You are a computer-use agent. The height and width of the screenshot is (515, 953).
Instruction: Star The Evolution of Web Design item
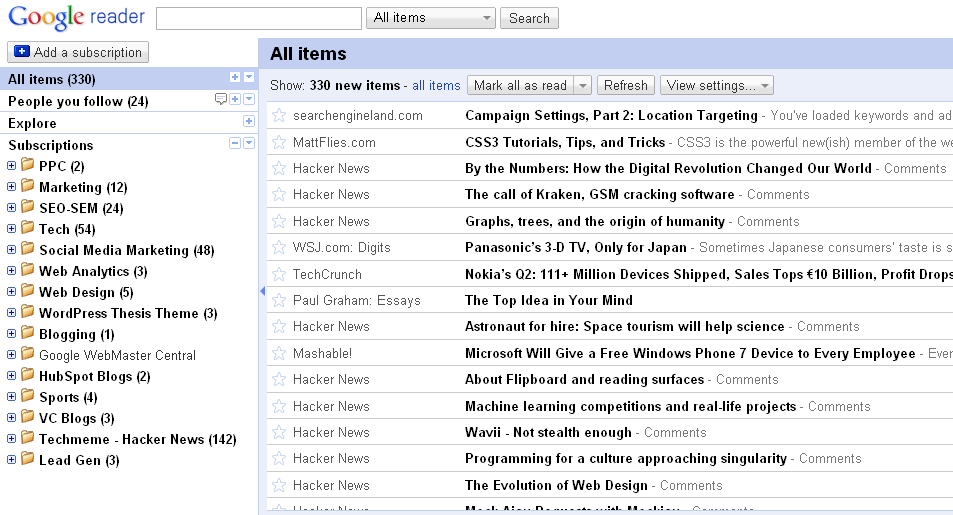(x=279, y=485)
